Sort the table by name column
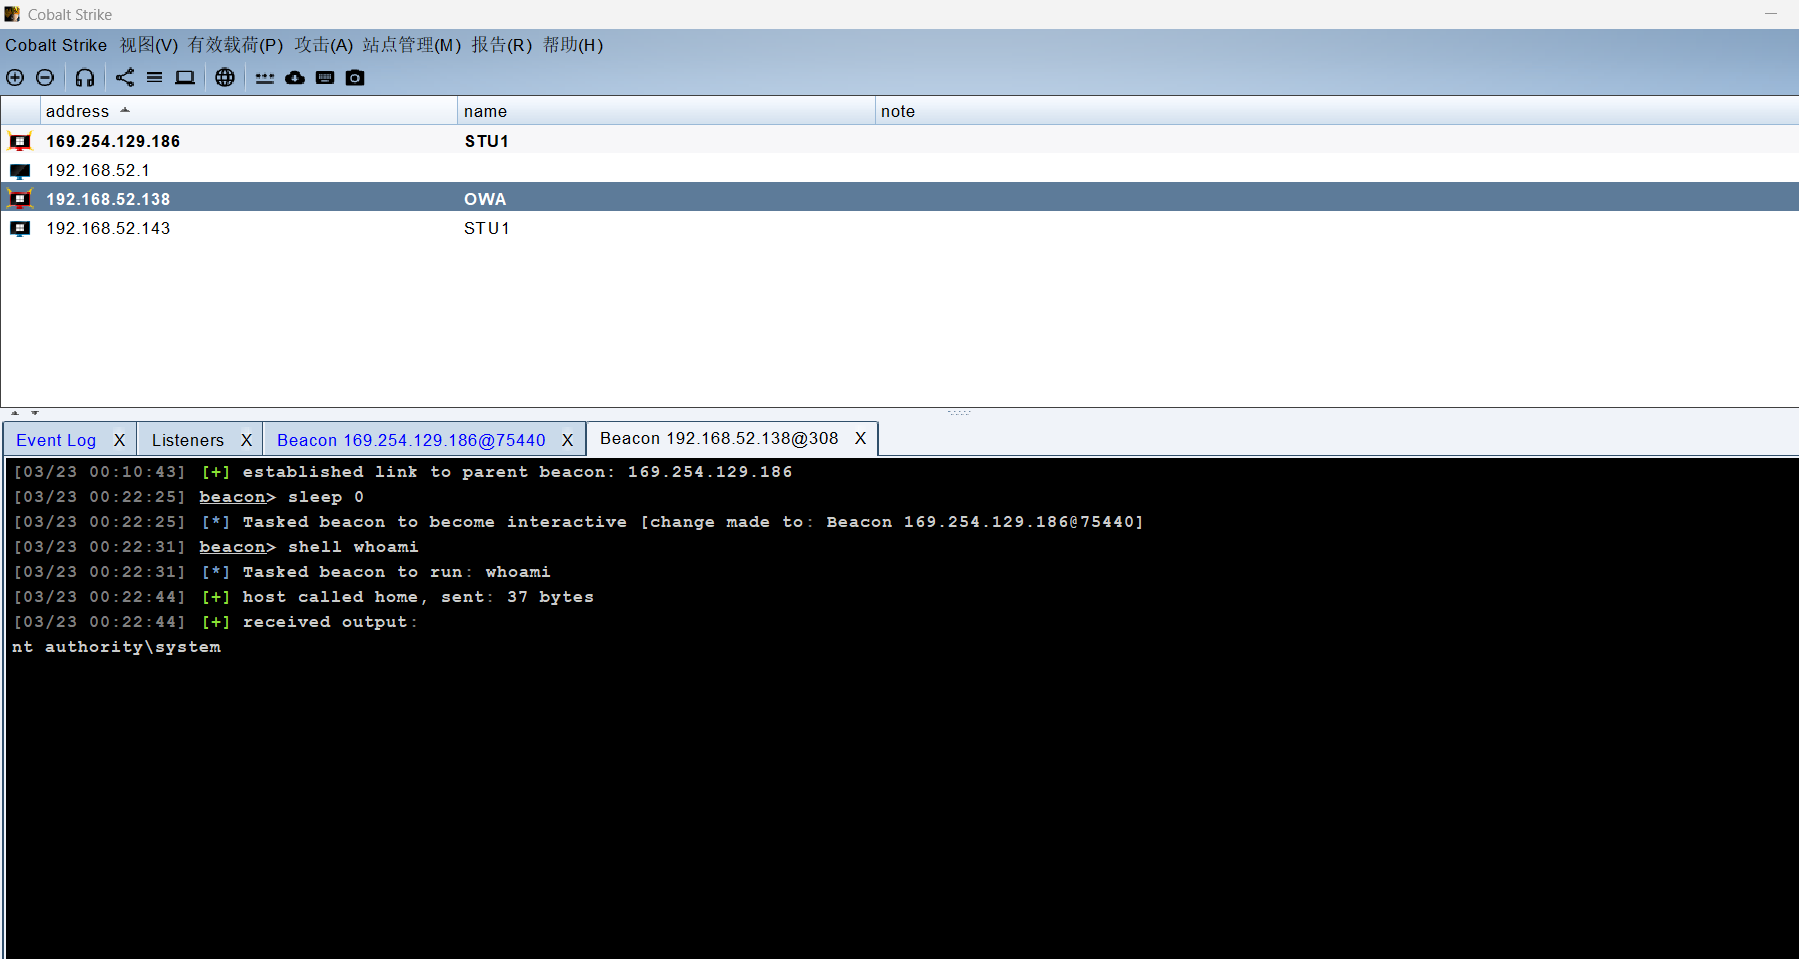 click(x=666, y=111)
